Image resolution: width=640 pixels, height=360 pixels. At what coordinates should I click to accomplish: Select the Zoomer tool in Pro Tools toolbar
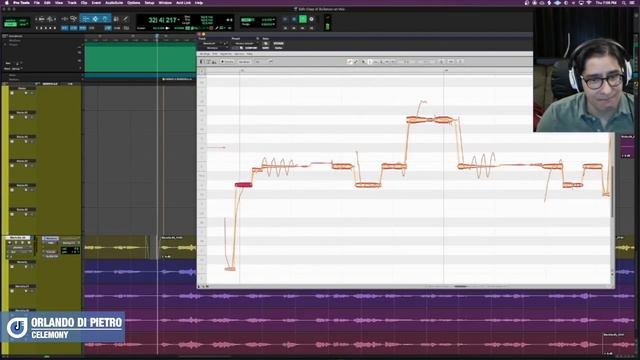tap(73, 19)
